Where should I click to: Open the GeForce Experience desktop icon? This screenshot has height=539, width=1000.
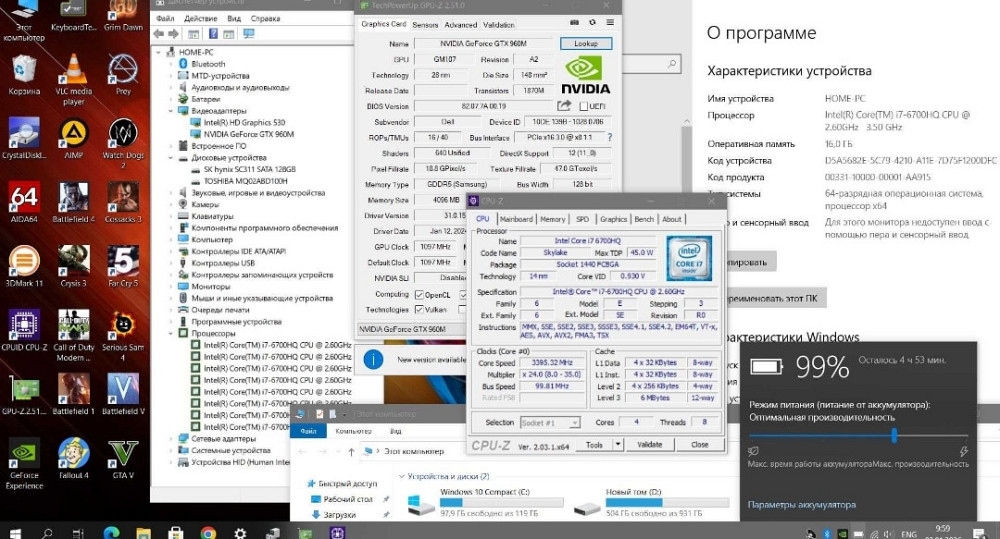tap(24, 463)
